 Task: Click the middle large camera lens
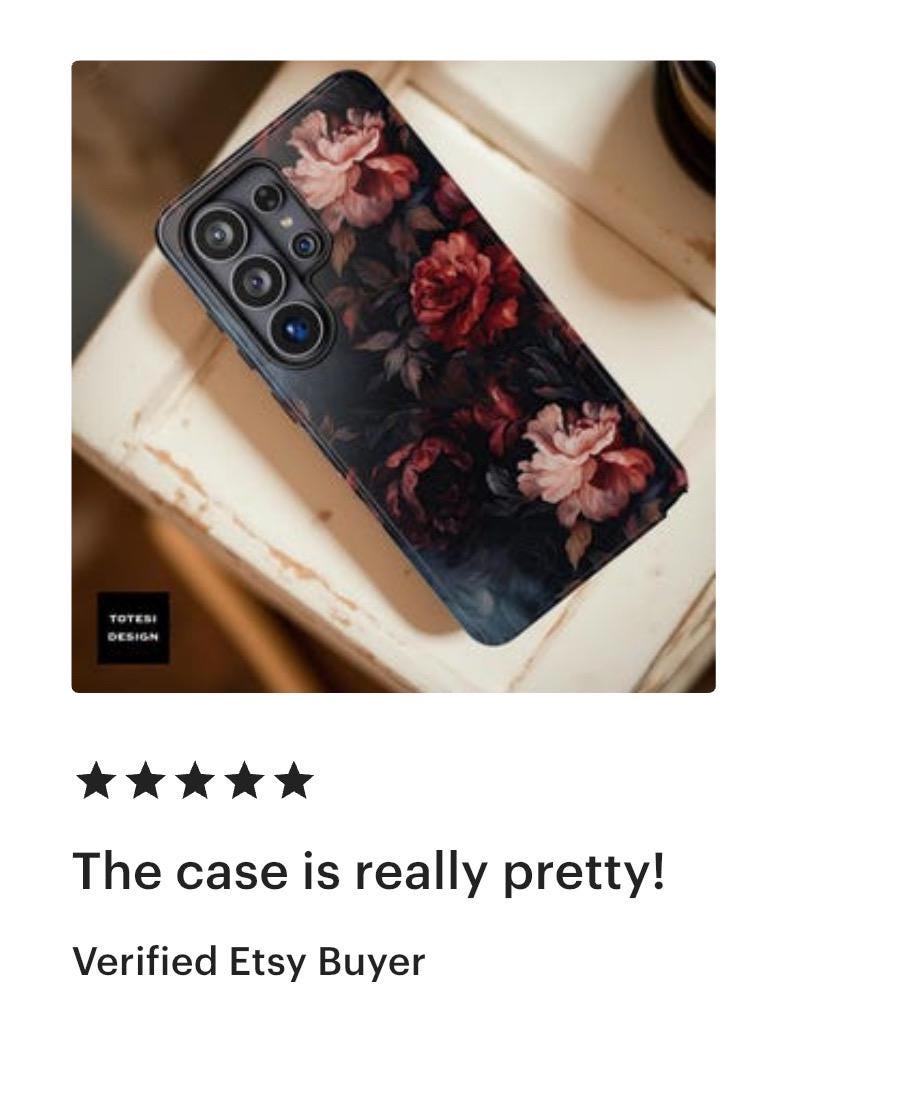coord(257,281)
